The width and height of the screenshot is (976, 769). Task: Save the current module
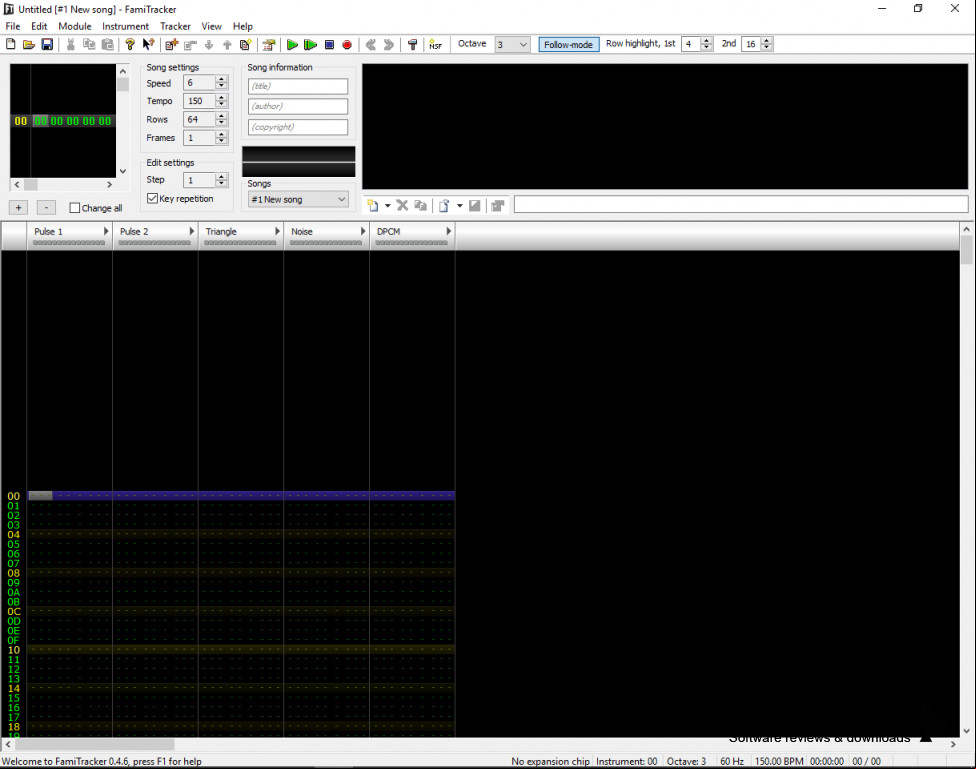point(47,44)
